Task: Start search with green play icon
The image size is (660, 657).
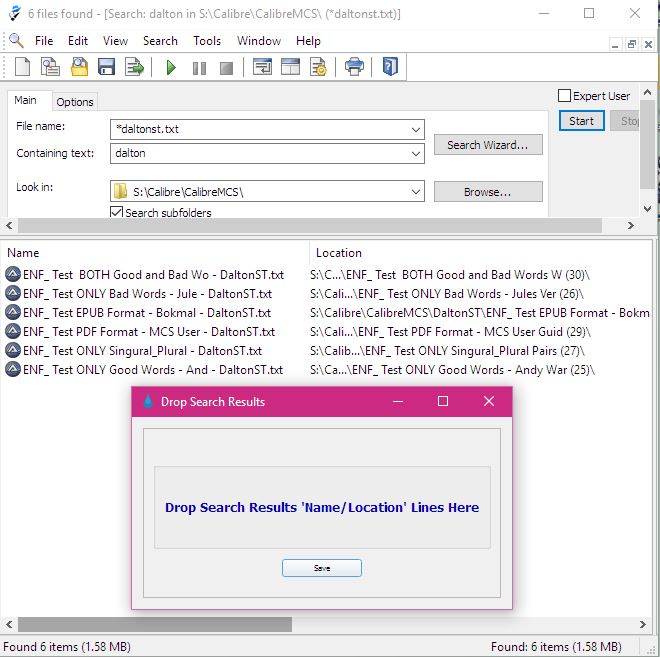Action: click(x=171, y=67)
